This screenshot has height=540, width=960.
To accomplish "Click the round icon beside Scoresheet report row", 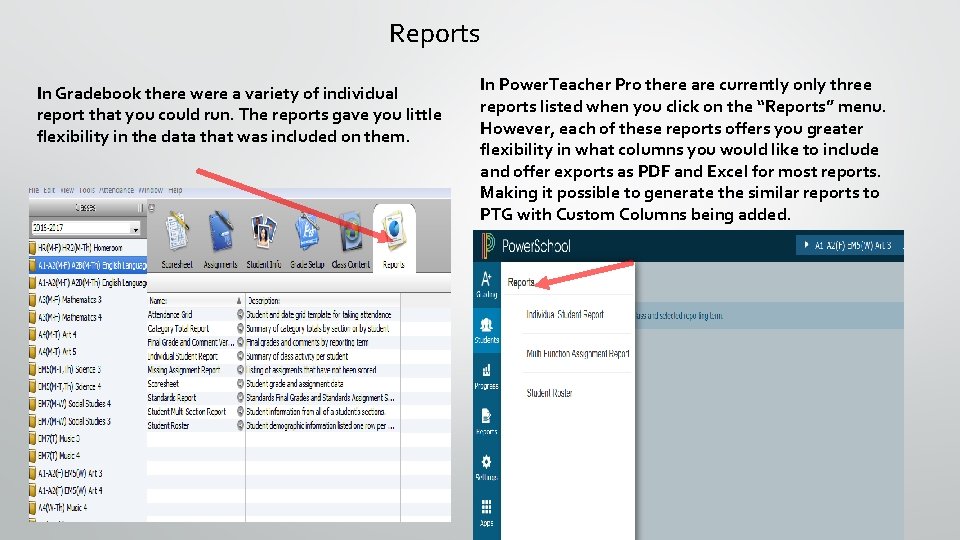I will click(240, 383).
